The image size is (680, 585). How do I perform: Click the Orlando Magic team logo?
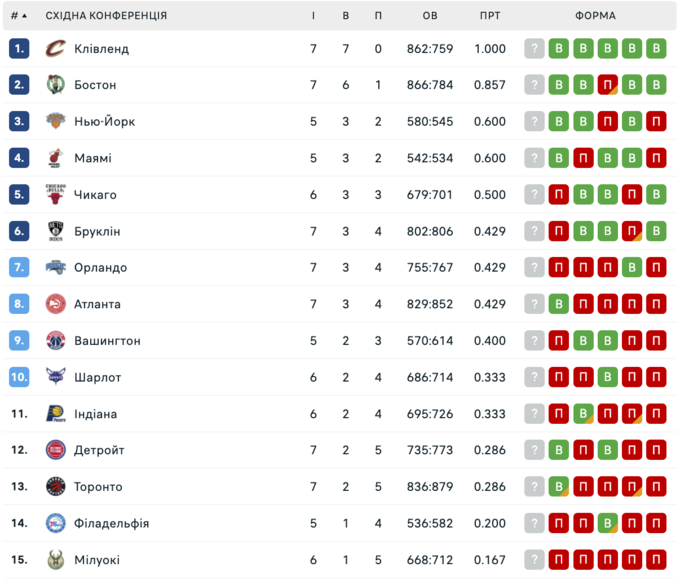(55, 268)
